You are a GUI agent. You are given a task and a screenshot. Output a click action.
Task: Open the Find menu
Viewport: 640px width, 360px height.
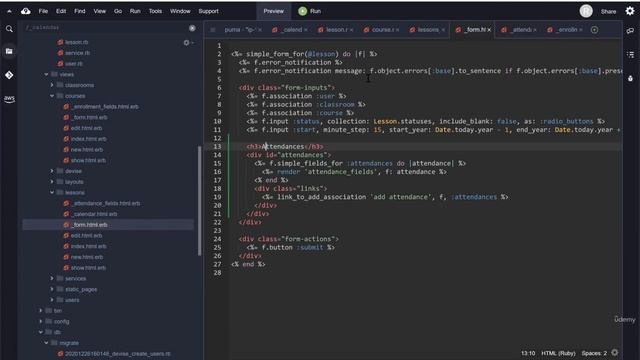coord(80,11)
